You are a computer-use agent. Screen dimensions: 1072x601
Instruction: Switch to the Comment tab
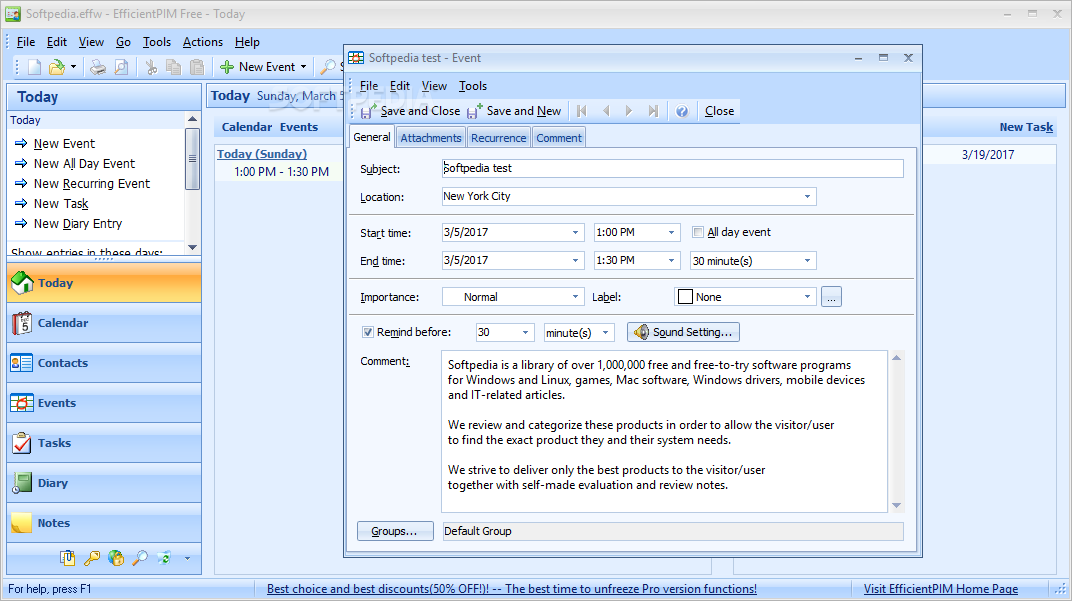point(559,137)
